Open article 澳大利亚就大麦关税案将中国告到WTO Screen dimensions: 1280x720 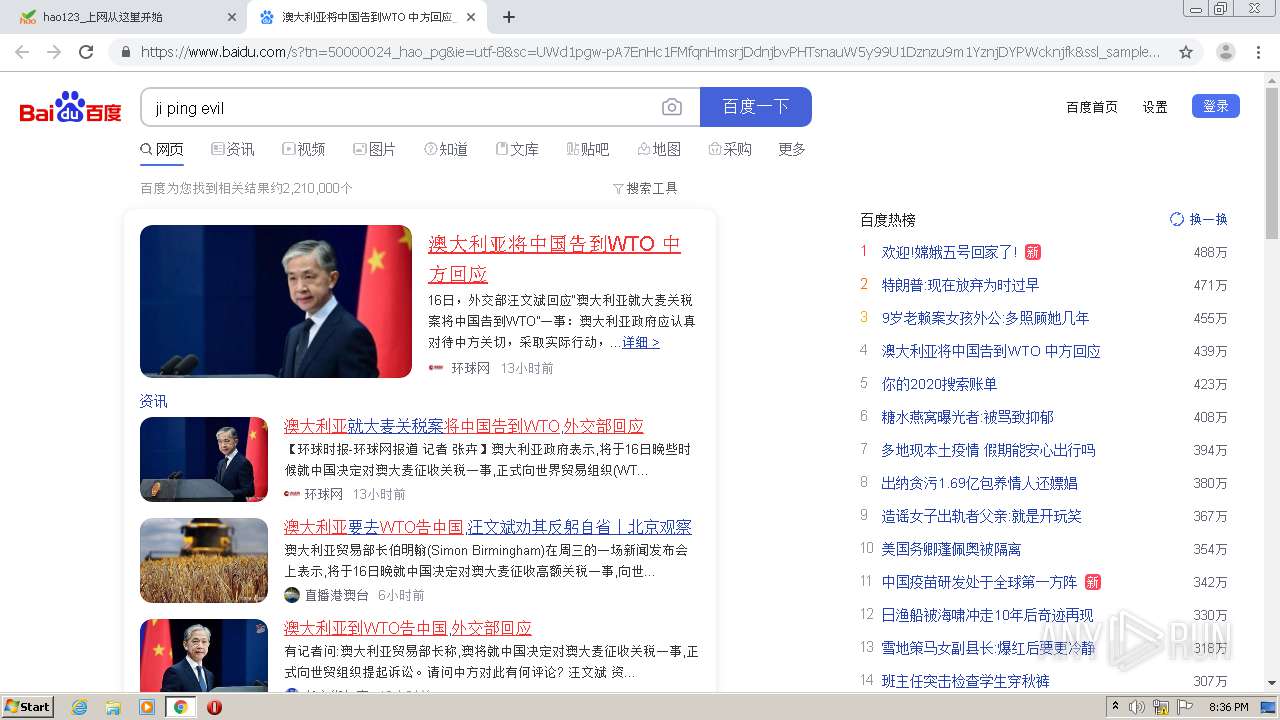464,426
